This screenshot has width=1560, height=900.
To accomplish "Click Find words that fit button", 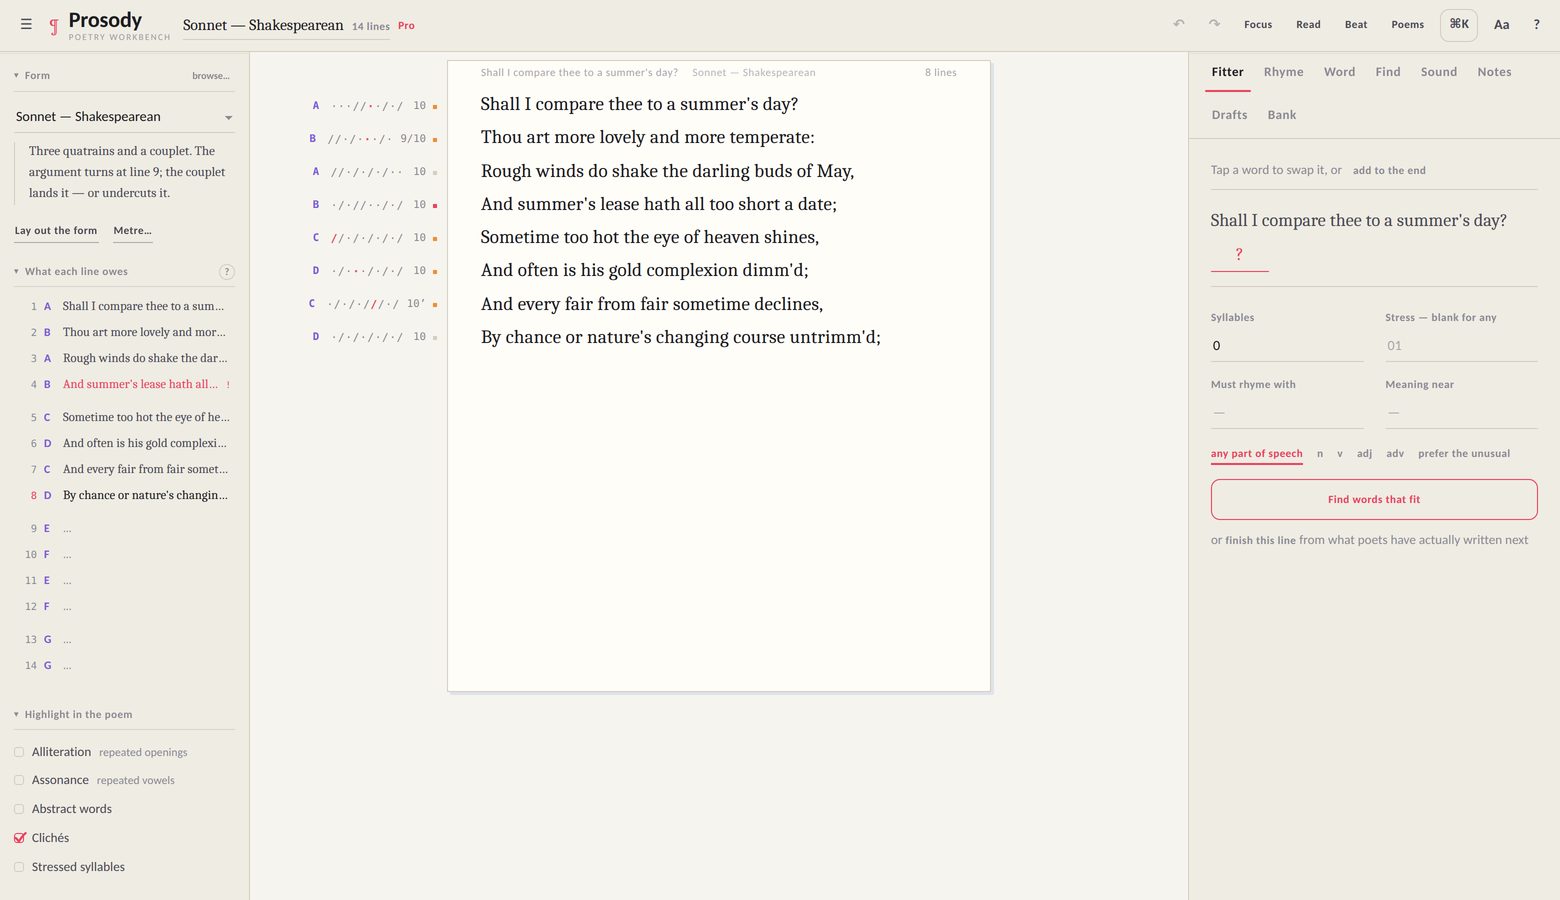I will 1373,500.
